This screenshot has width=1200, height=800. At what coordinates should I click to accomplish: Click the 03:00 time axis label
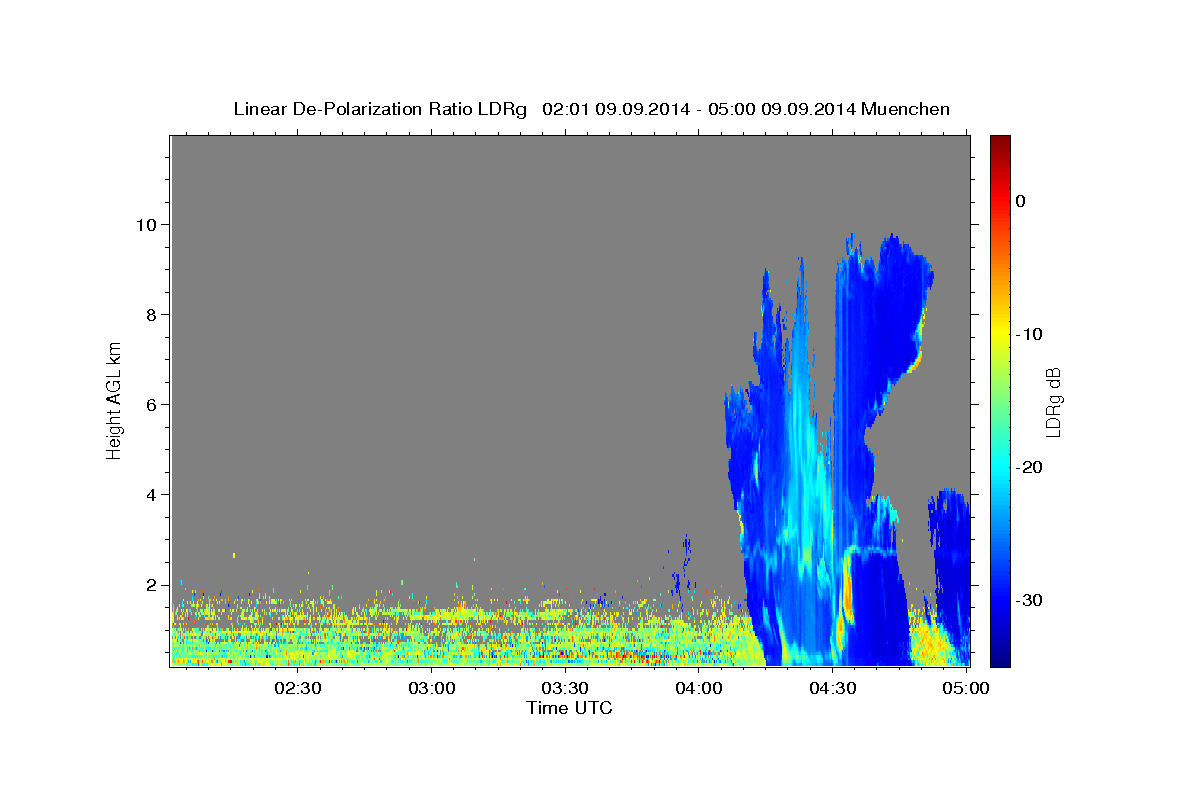[x=433, y=688]
